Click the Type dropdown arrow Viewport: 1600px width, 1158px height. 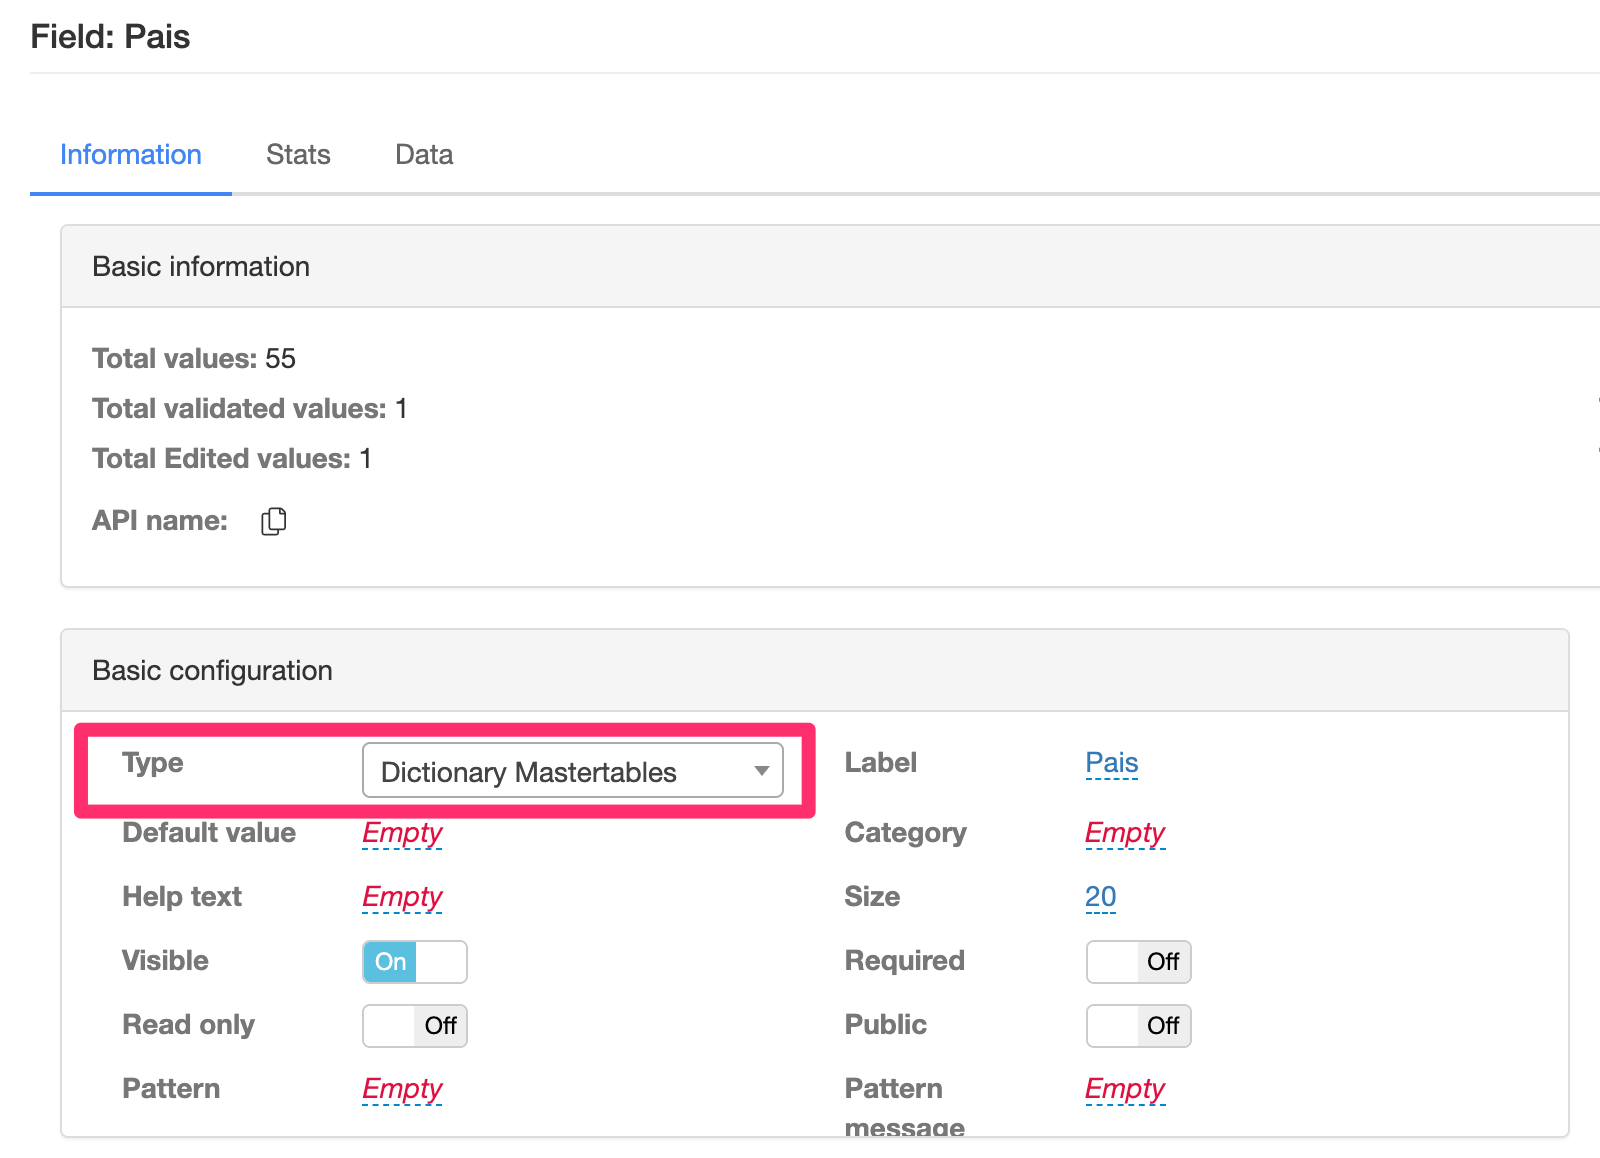[761, 771]
